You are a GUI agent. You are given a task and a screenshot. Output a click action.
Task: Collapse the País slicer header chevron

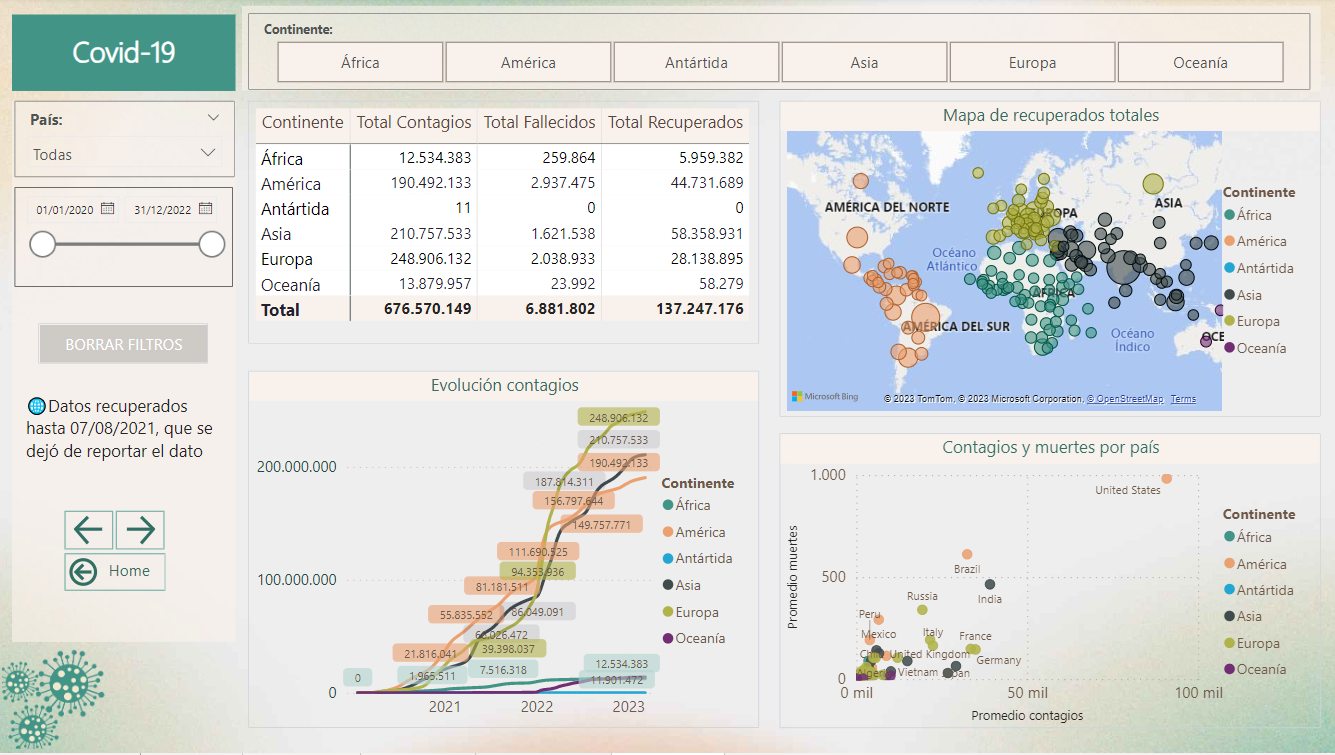pos(213,118)
